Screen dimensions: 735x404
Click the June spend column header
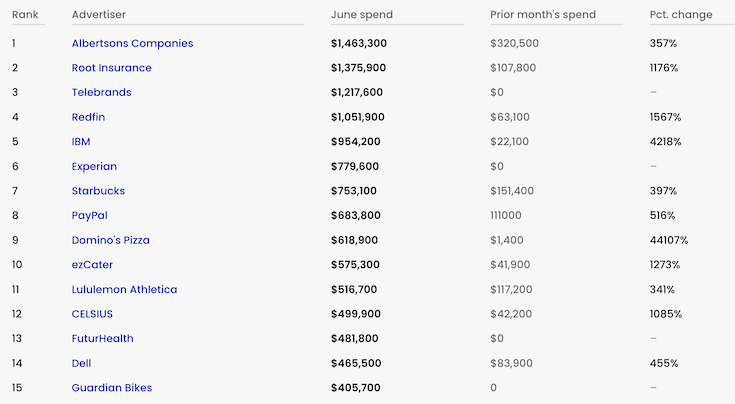361,15
